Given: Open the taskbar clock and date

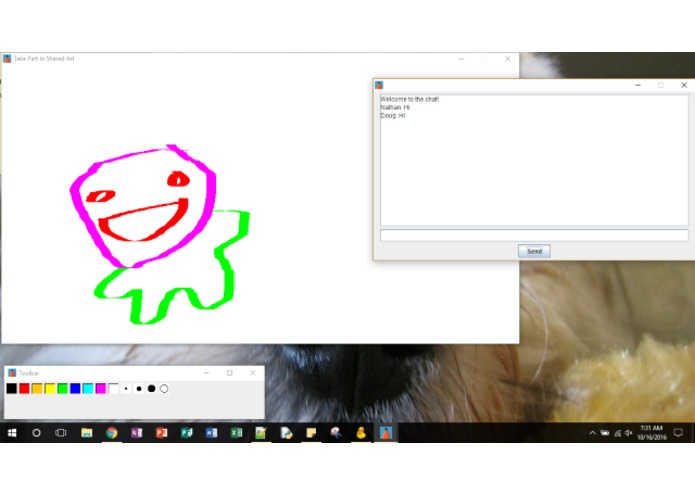Looking at the screenshot, I should click(x=652, y=432).
